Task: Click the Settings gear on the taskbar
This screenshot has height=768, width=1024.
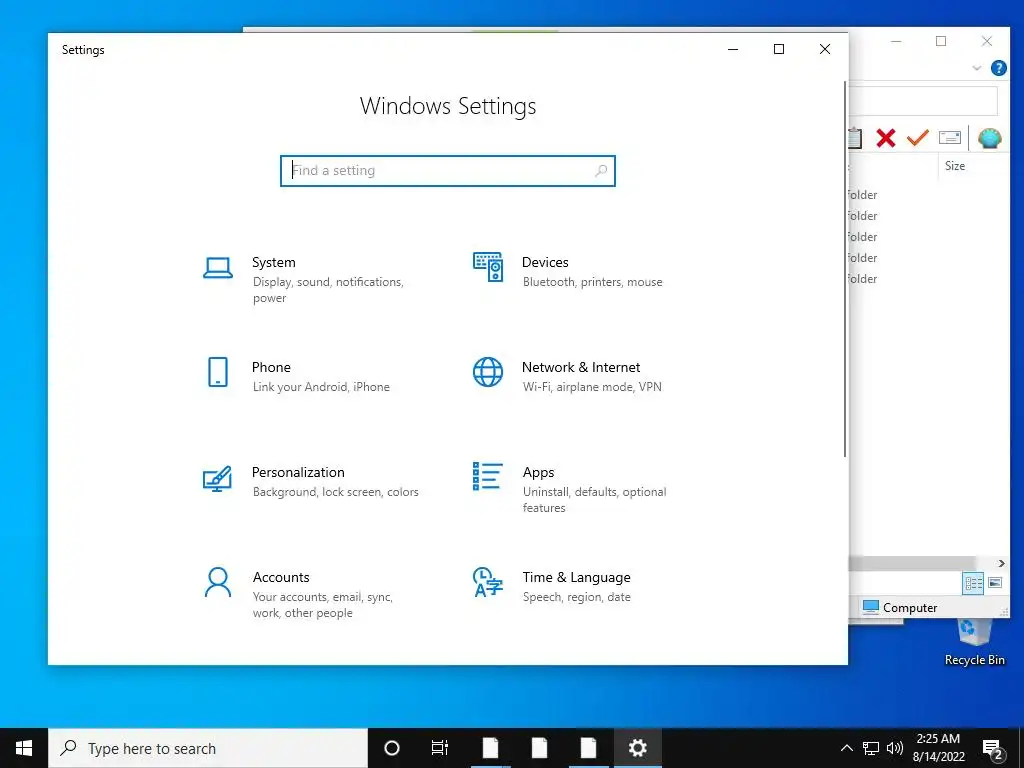Action: 637,748
